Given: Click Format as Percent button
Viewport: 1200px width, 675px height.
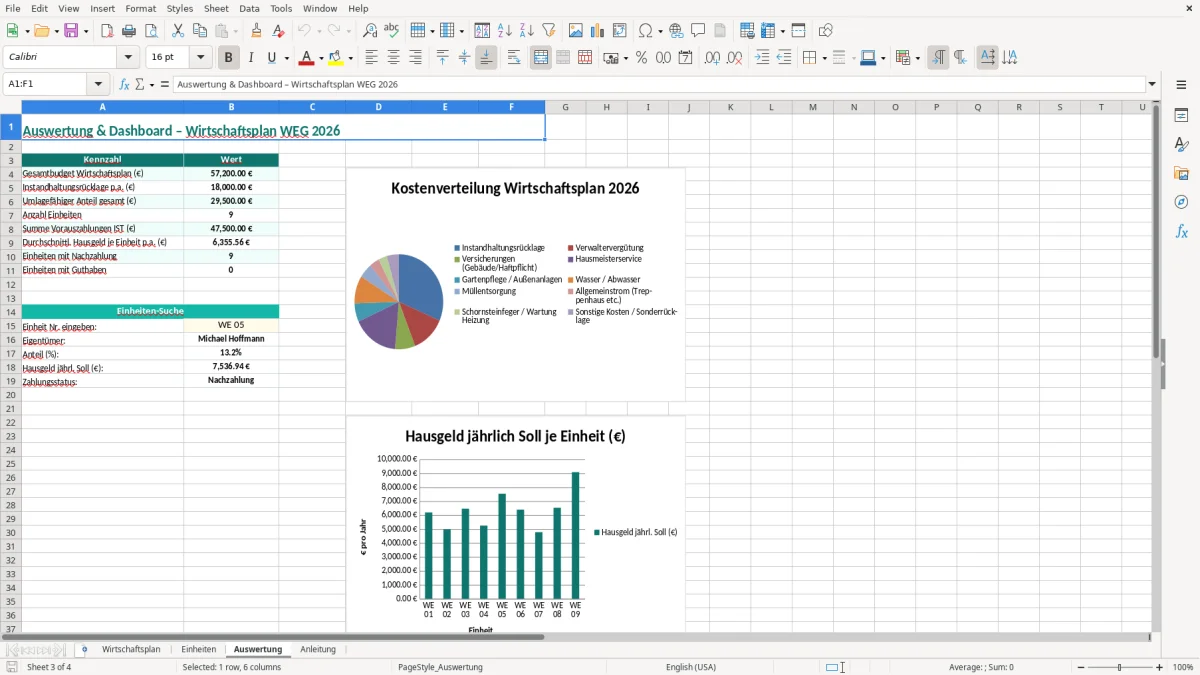Looking at the screenshot, I should (641, 58).
